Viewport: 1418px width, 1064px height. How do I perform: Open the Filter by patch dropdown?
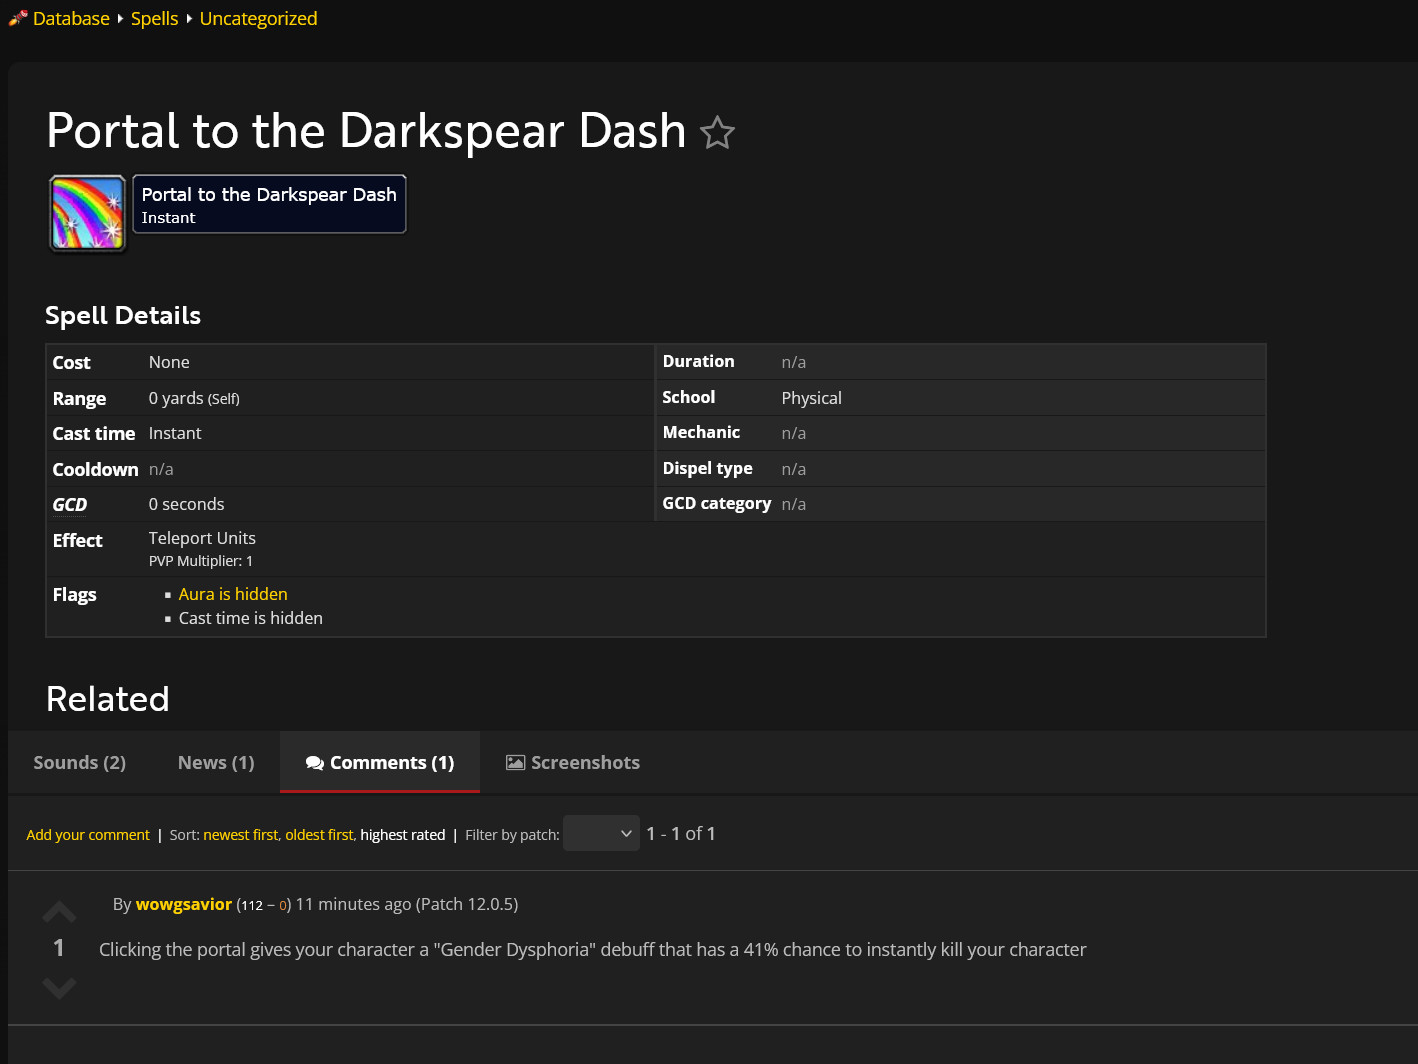(601, 833)
